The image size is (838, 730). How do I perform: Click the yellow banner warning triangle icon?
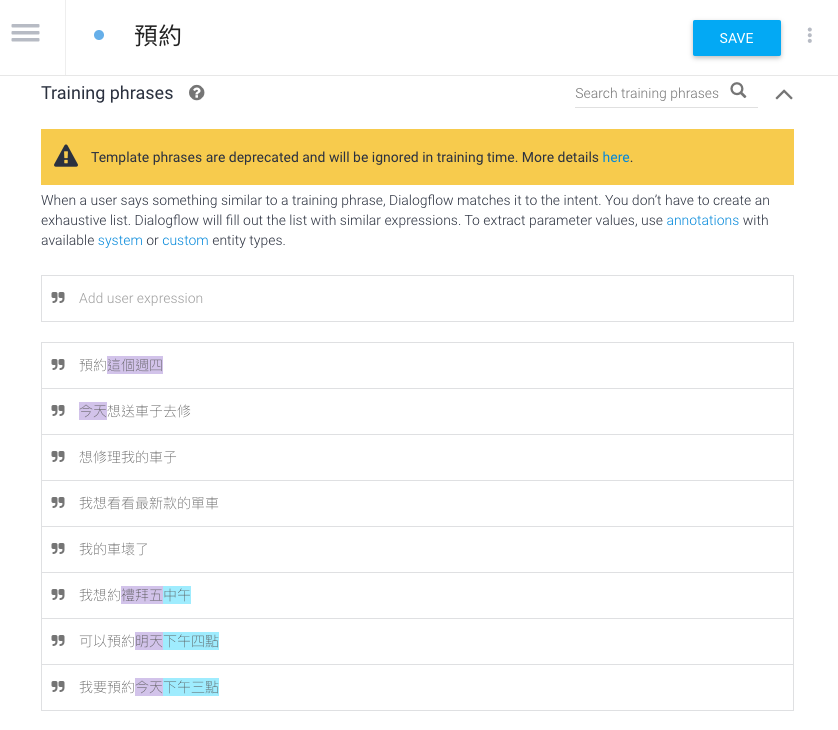pyautogui.click(x=66, y=157)
